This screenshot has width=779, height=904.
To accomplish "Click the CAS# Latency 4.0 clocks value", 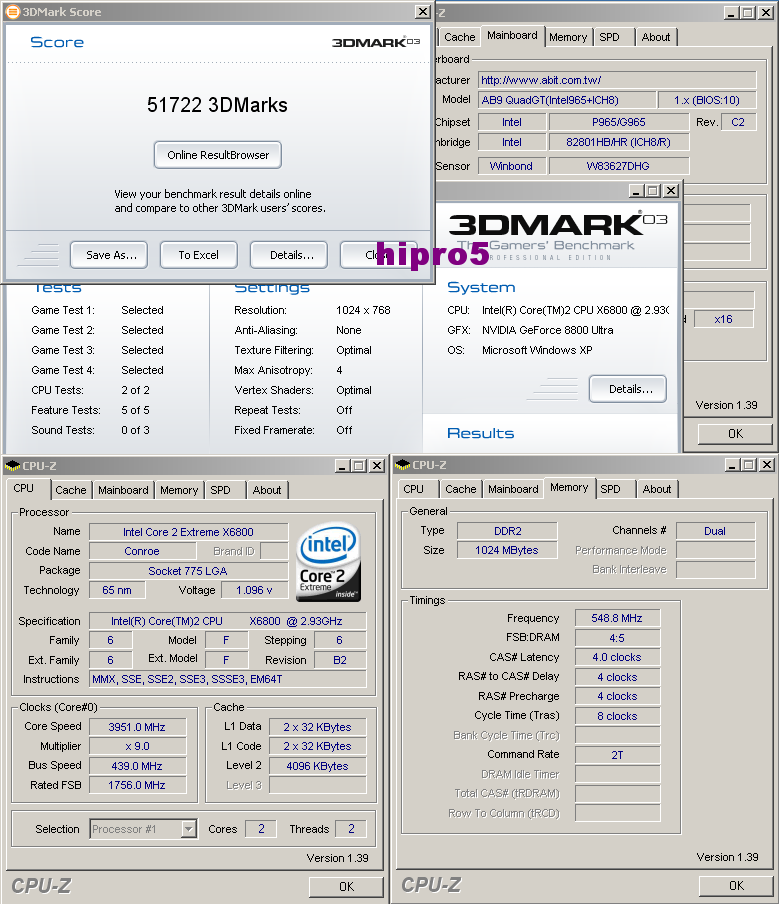I will click(x=617, y=657).
